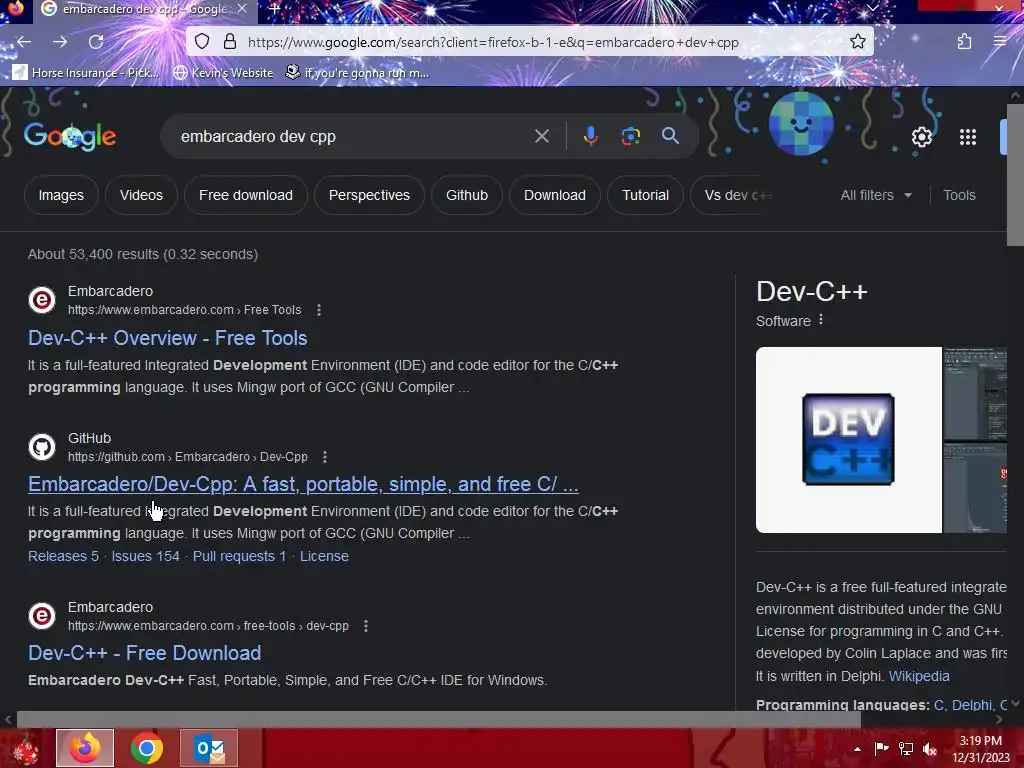The width and height of the screenshot is (1024, 768).
Task: Click the Dev-C++ screenshot thumbnail
Action: 975,393
